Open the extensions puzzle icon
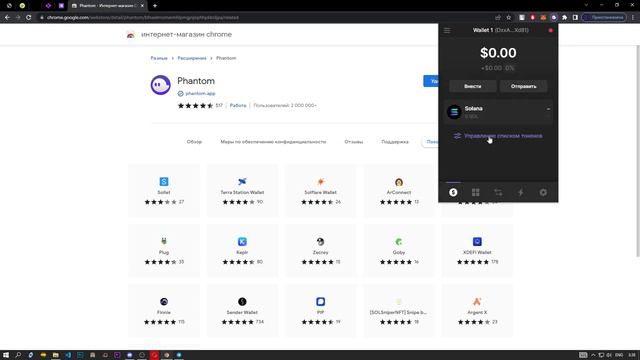Screen dimensions: 640x360 click(x=564, y=17)
